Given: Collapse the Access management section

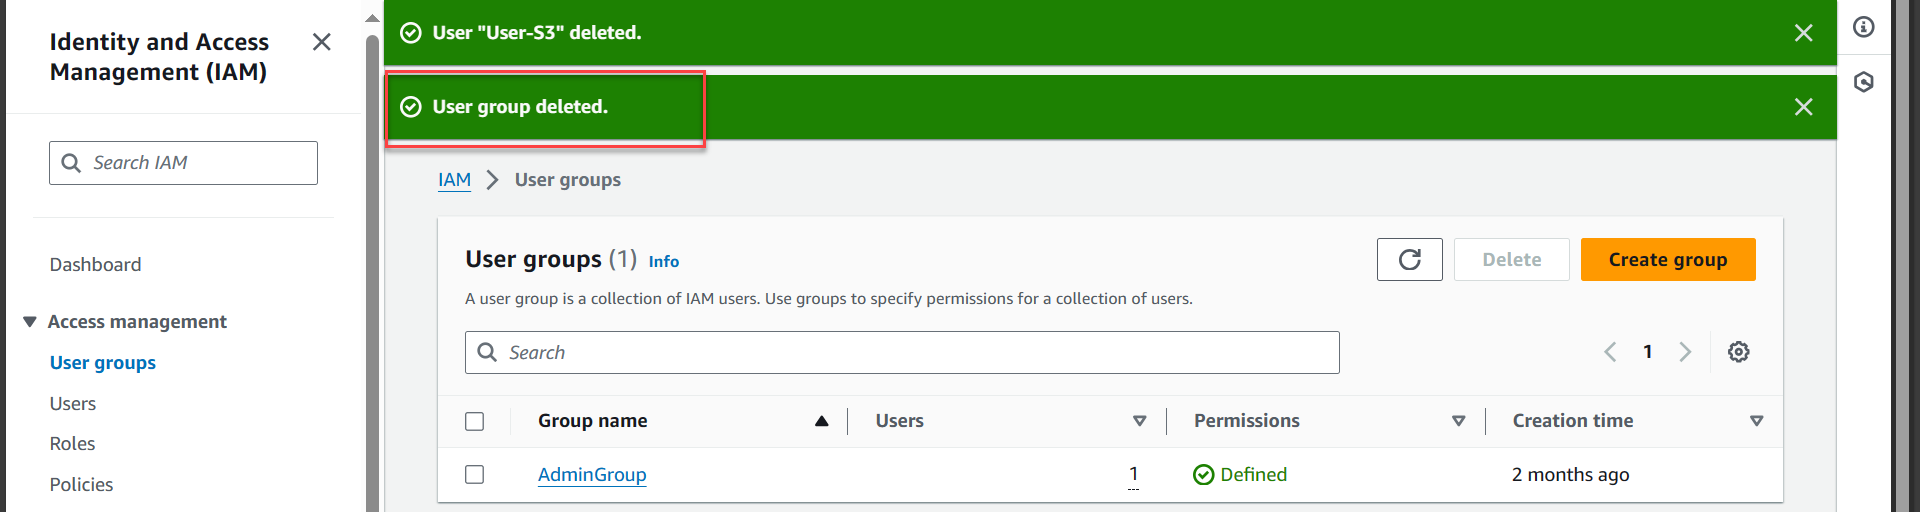Looking at the screenshot, I should click(30, 322).
